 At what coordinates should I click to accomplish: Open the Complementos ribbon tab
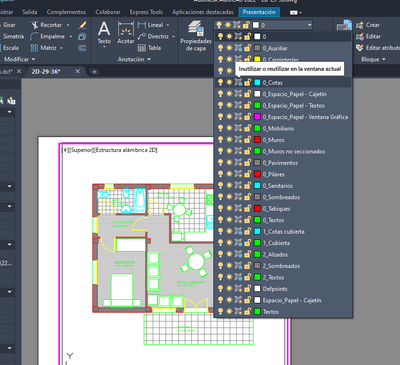point(66,12)
